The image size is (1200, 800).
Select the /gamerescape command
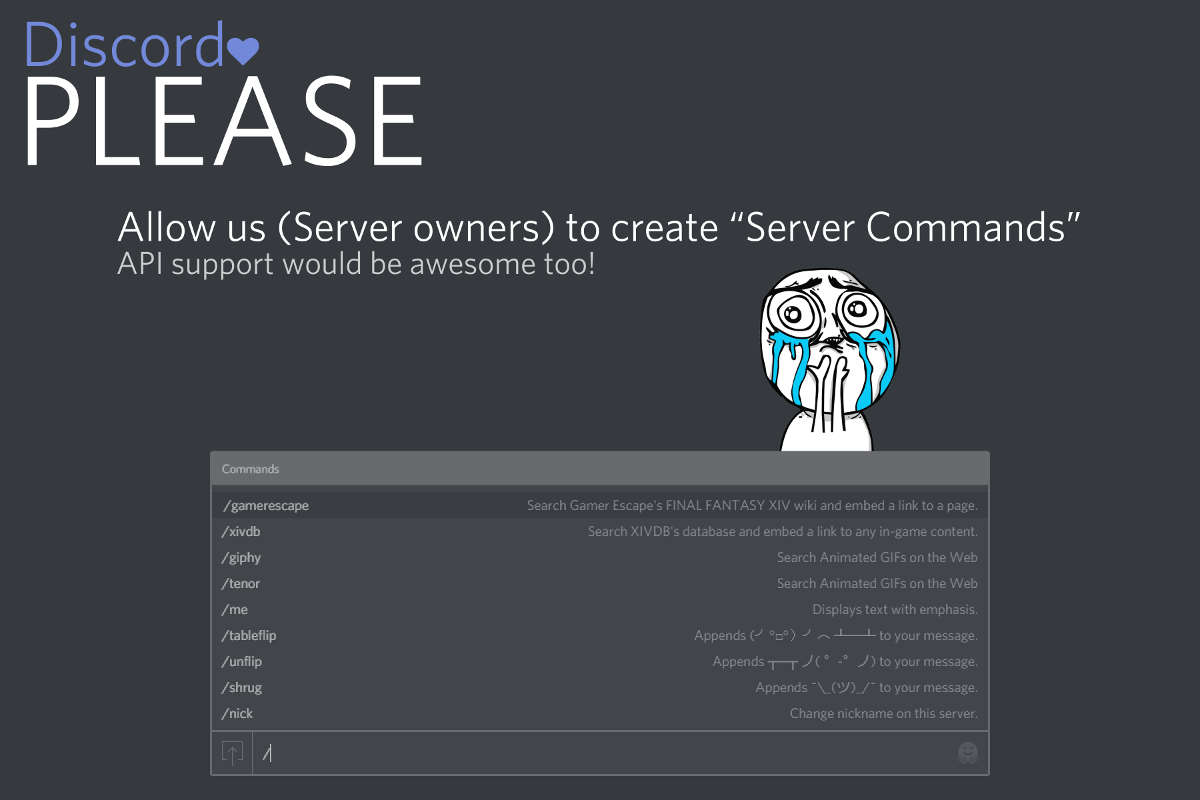point(600,505)
